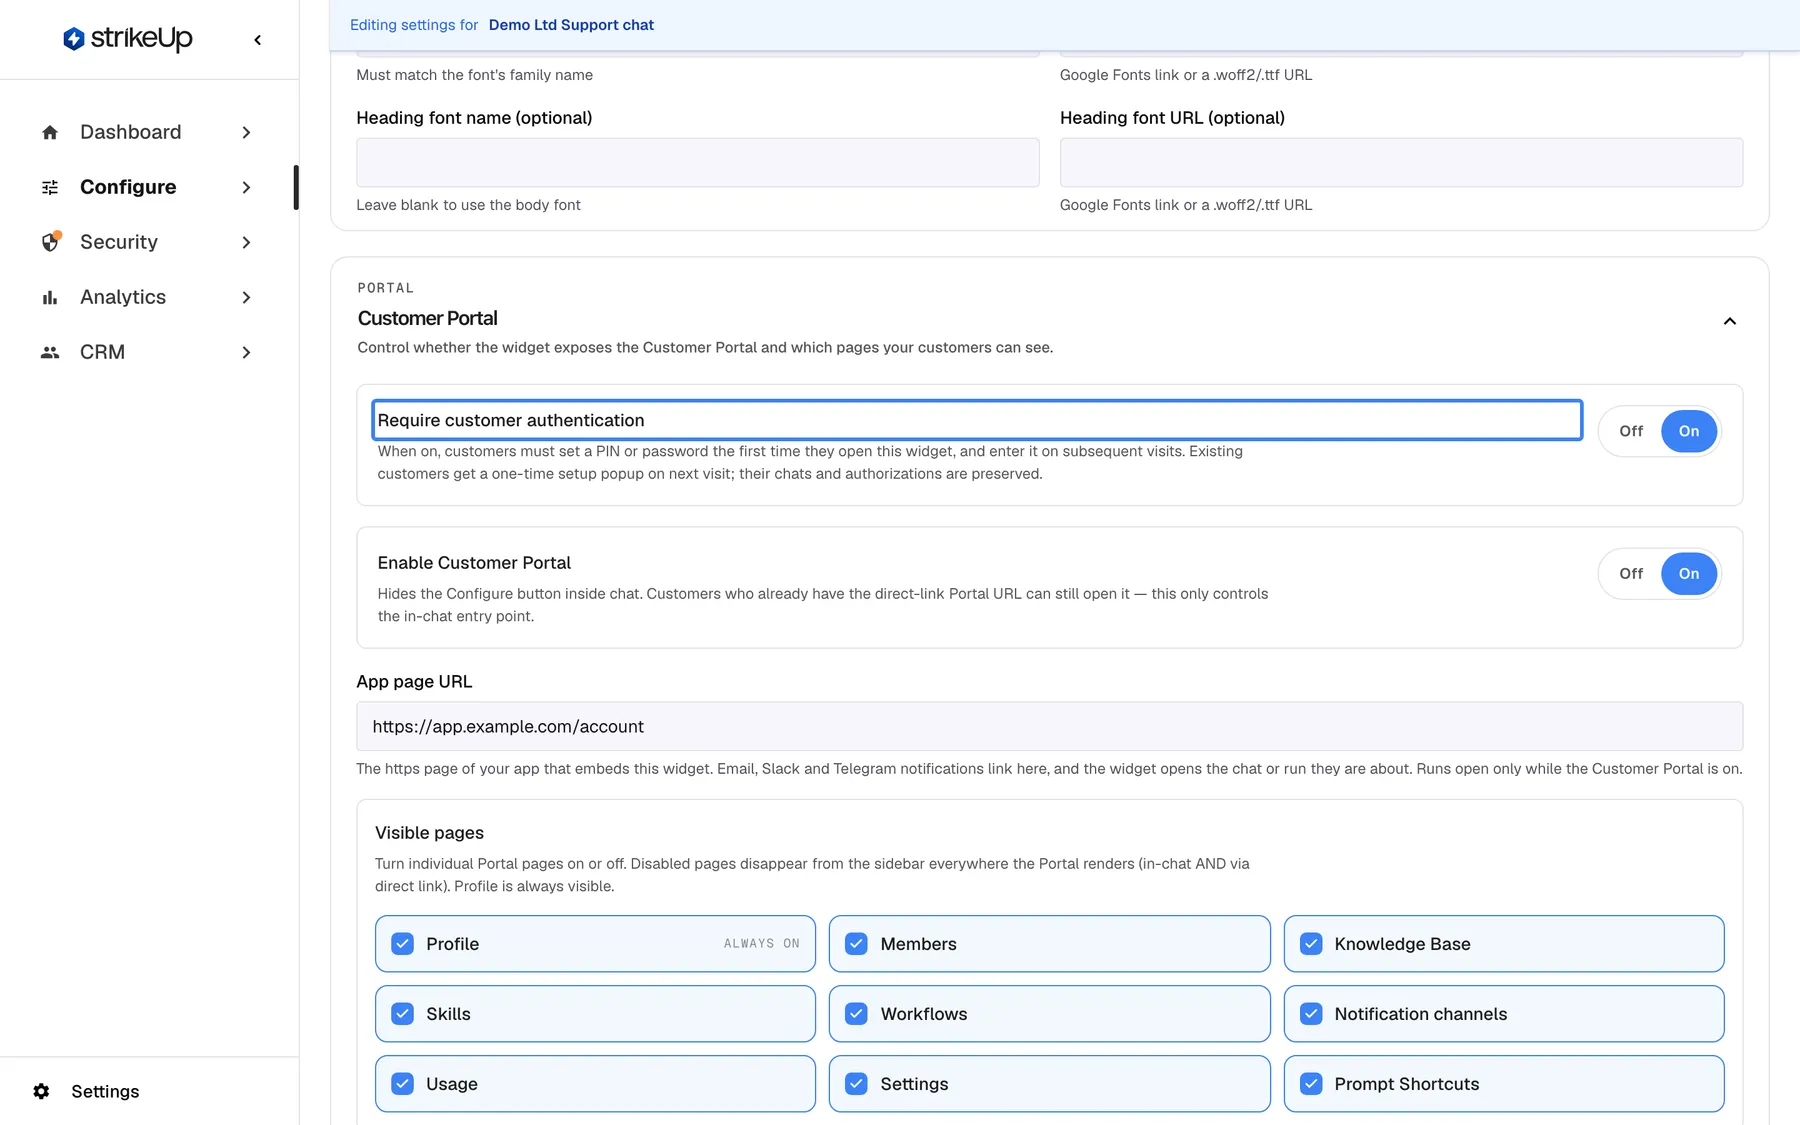Viewport: 1800px width, 1125px height.
Task: Click the Visible pages heading
Action: (x=429, y=833)
